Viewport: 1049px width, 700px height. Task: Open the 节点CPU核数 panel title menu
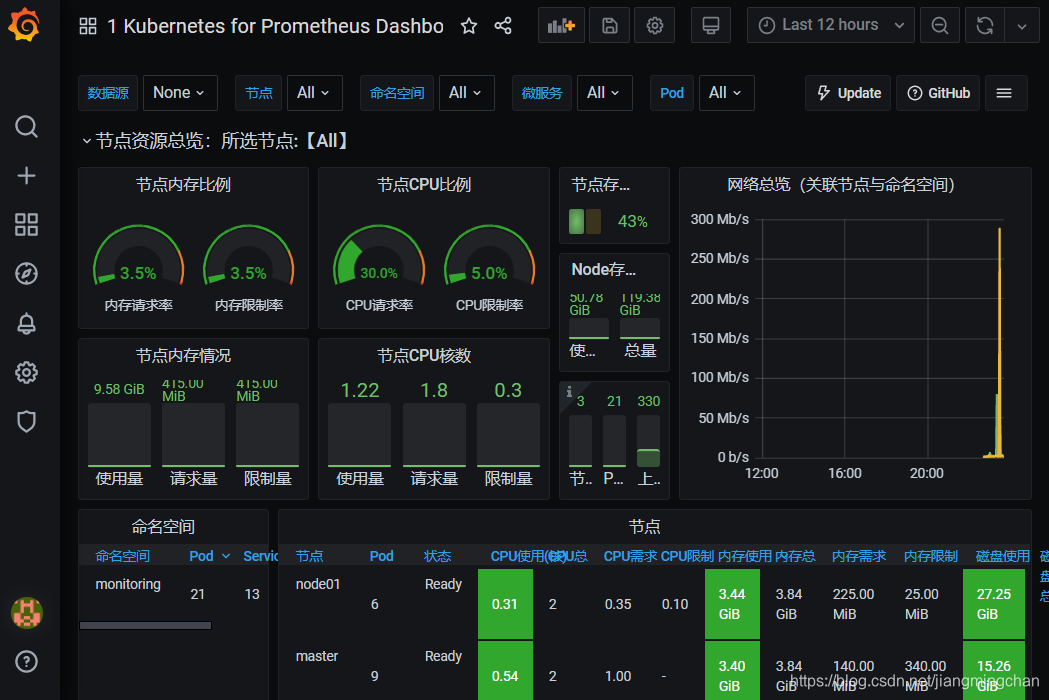click(424, 355)
